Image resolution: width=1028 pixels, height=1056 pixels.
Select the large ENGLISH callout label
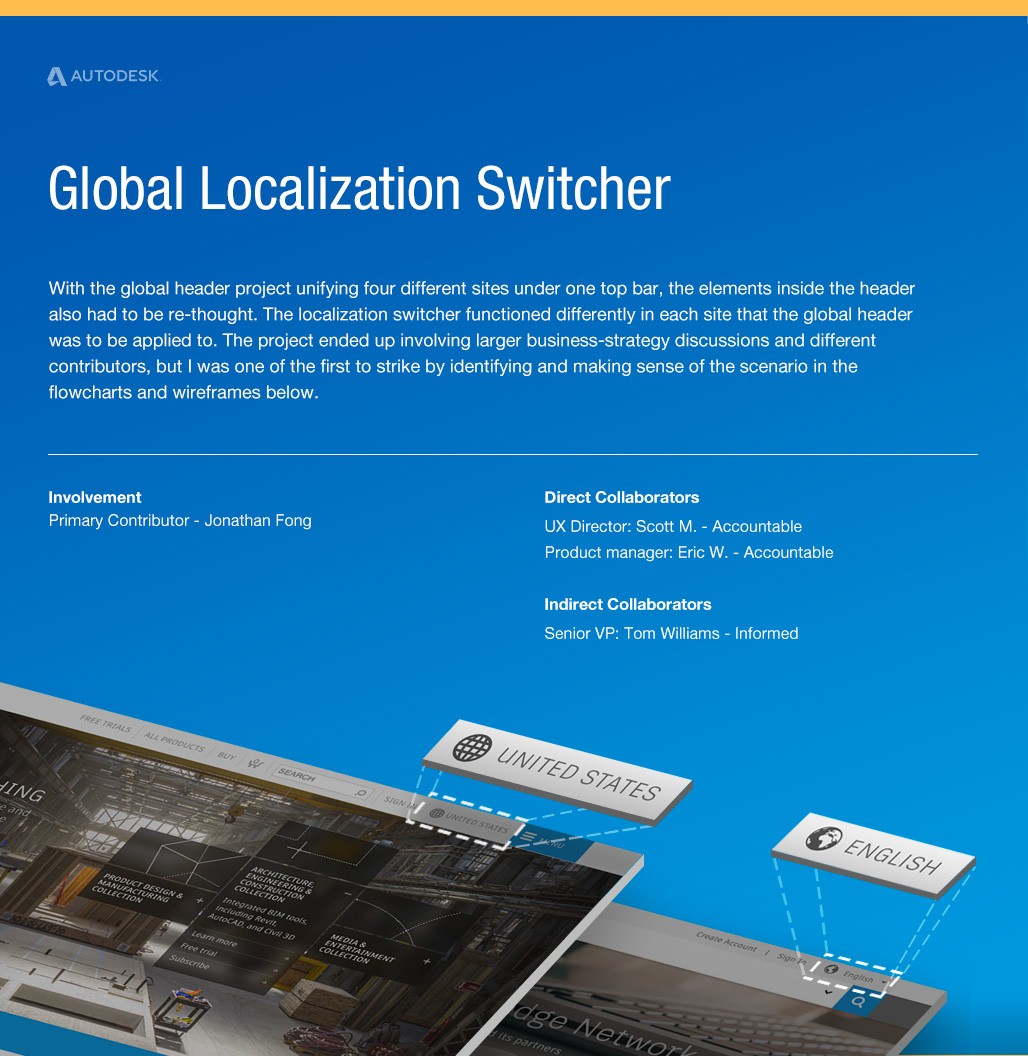tap(893, 857)
